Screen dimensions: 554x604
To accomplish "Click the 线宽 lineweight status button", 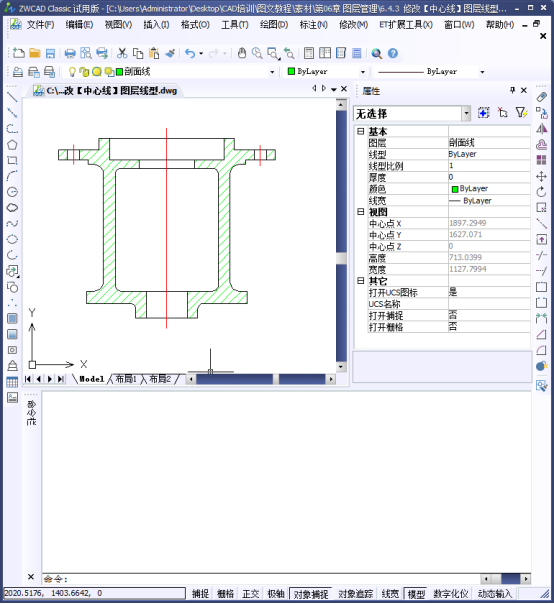I will pyautogui.click(x=390, y=594).
